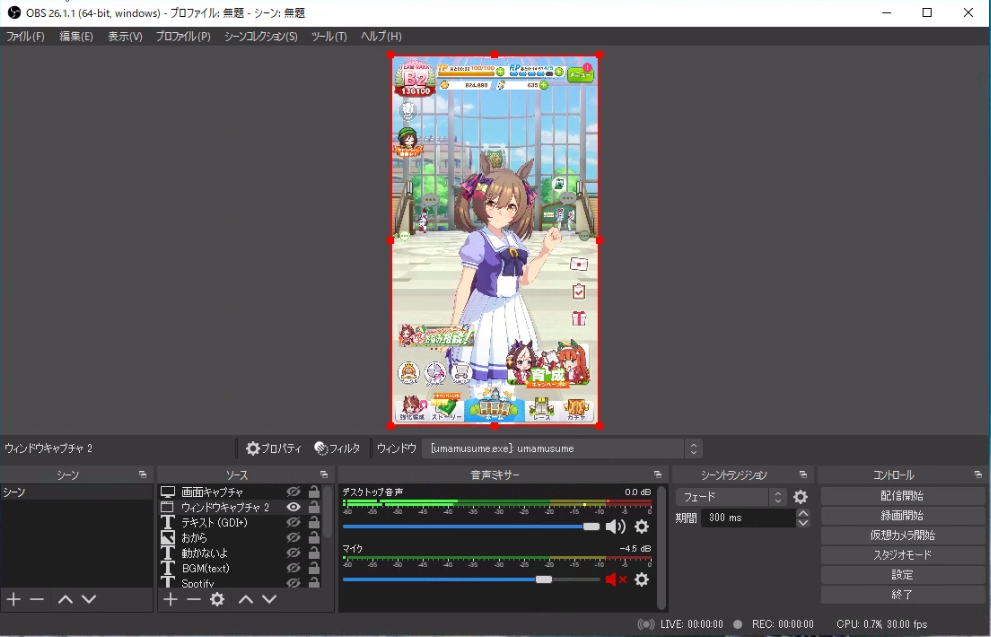Lock the 画面キャプチャ source
The width and height of the screenshot is (991, 637).
tap(314, 492)
